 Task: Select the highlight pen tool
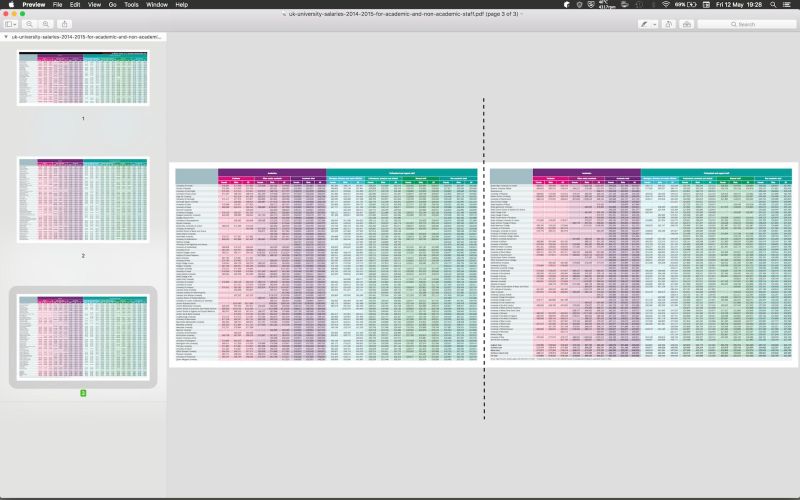point(644,24)
